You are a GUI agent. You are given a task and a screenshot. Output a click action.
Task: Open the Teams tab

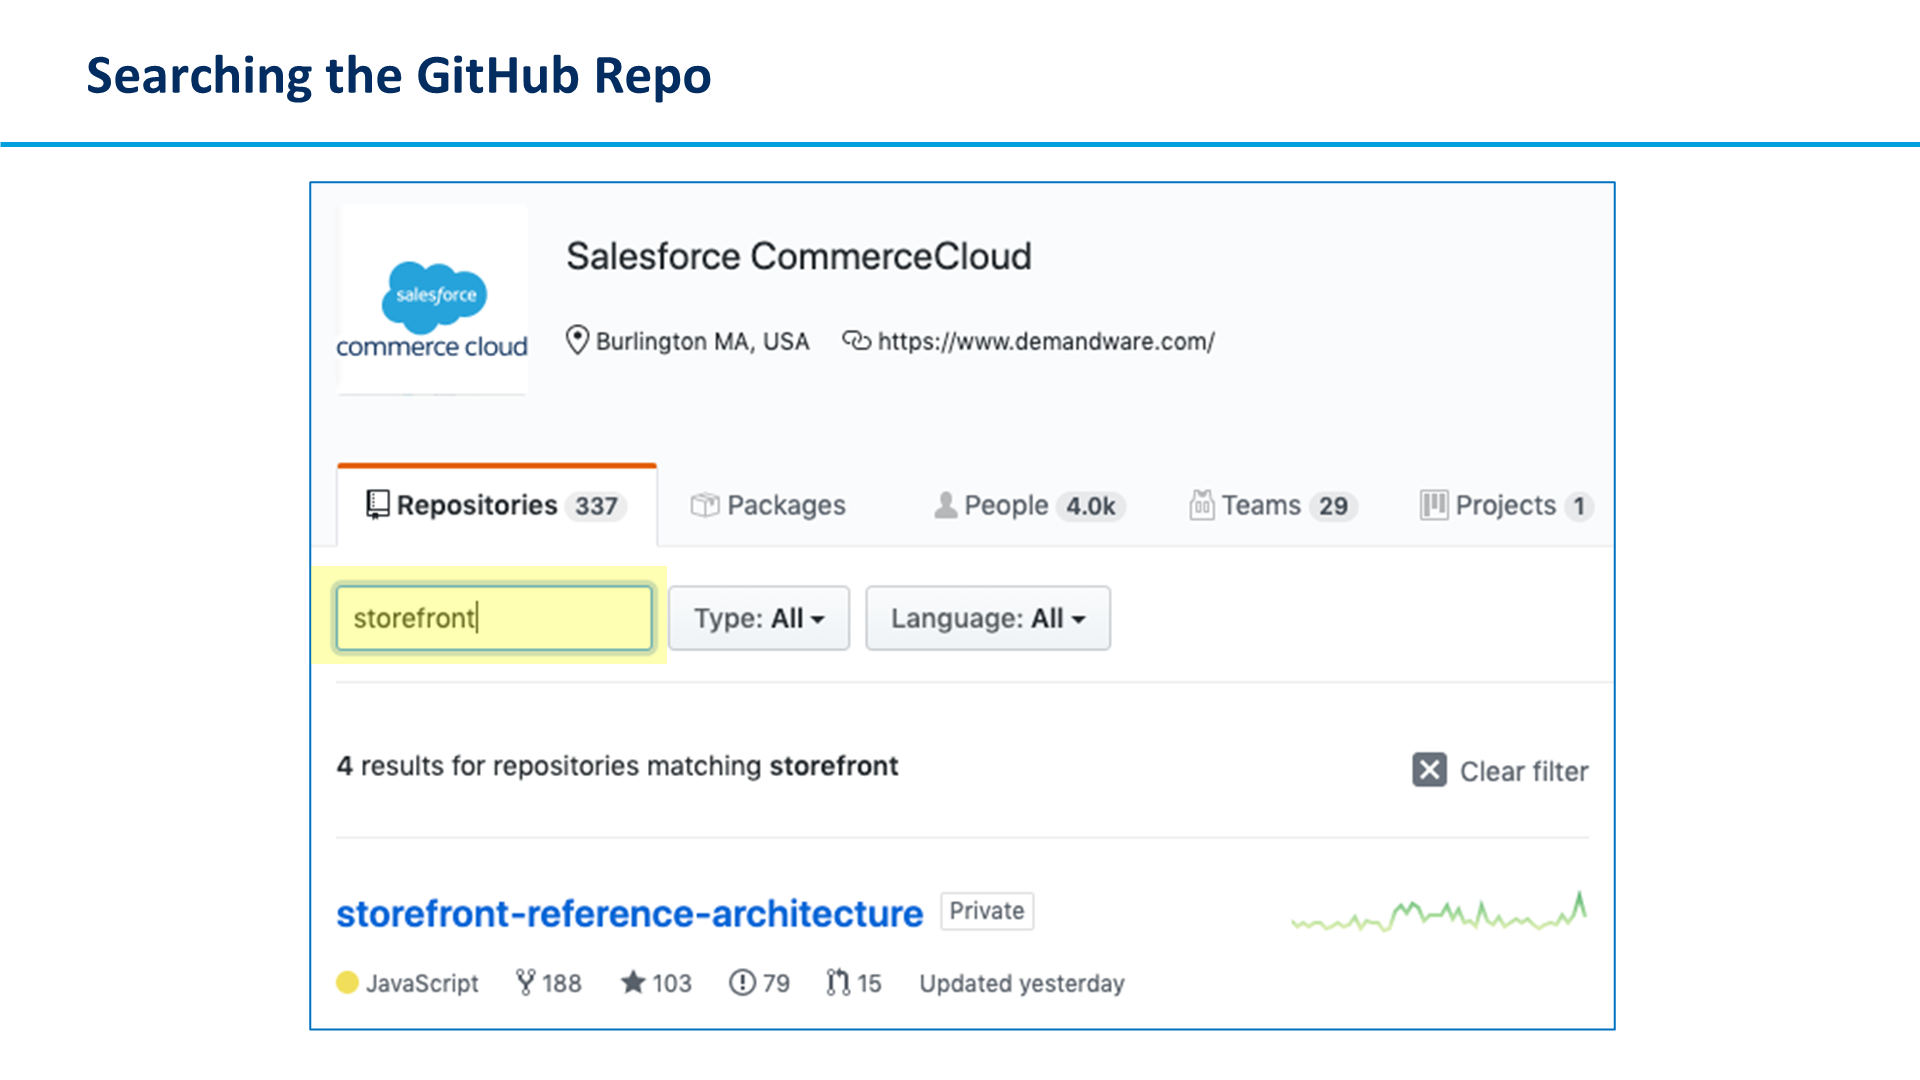point(1274,506)
